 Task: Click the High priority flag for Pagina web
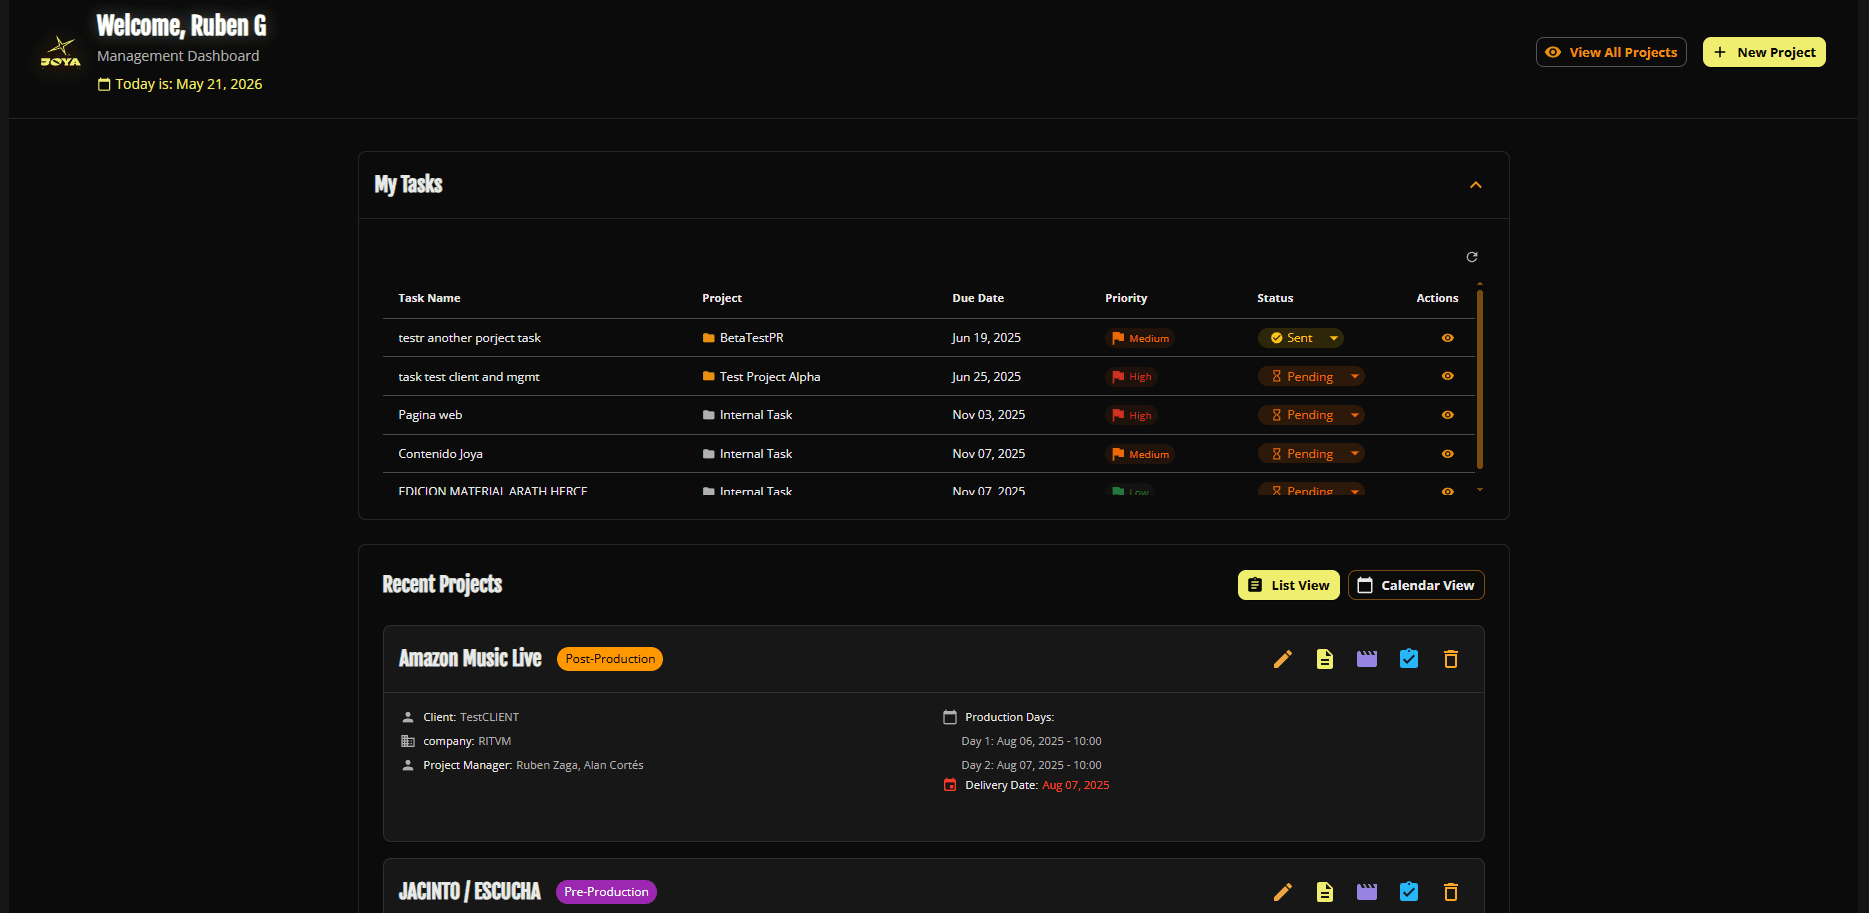click(1118, 415)
